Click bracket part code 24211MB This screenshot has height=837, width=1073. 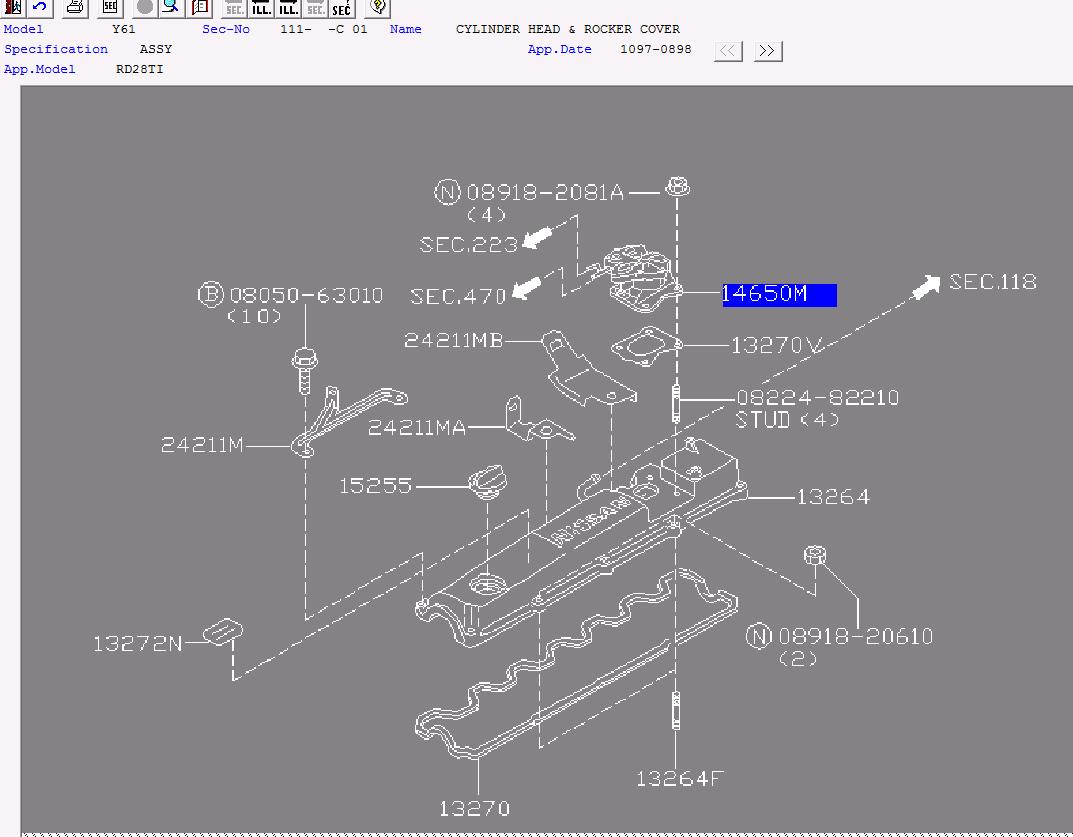tap(454, 340)
